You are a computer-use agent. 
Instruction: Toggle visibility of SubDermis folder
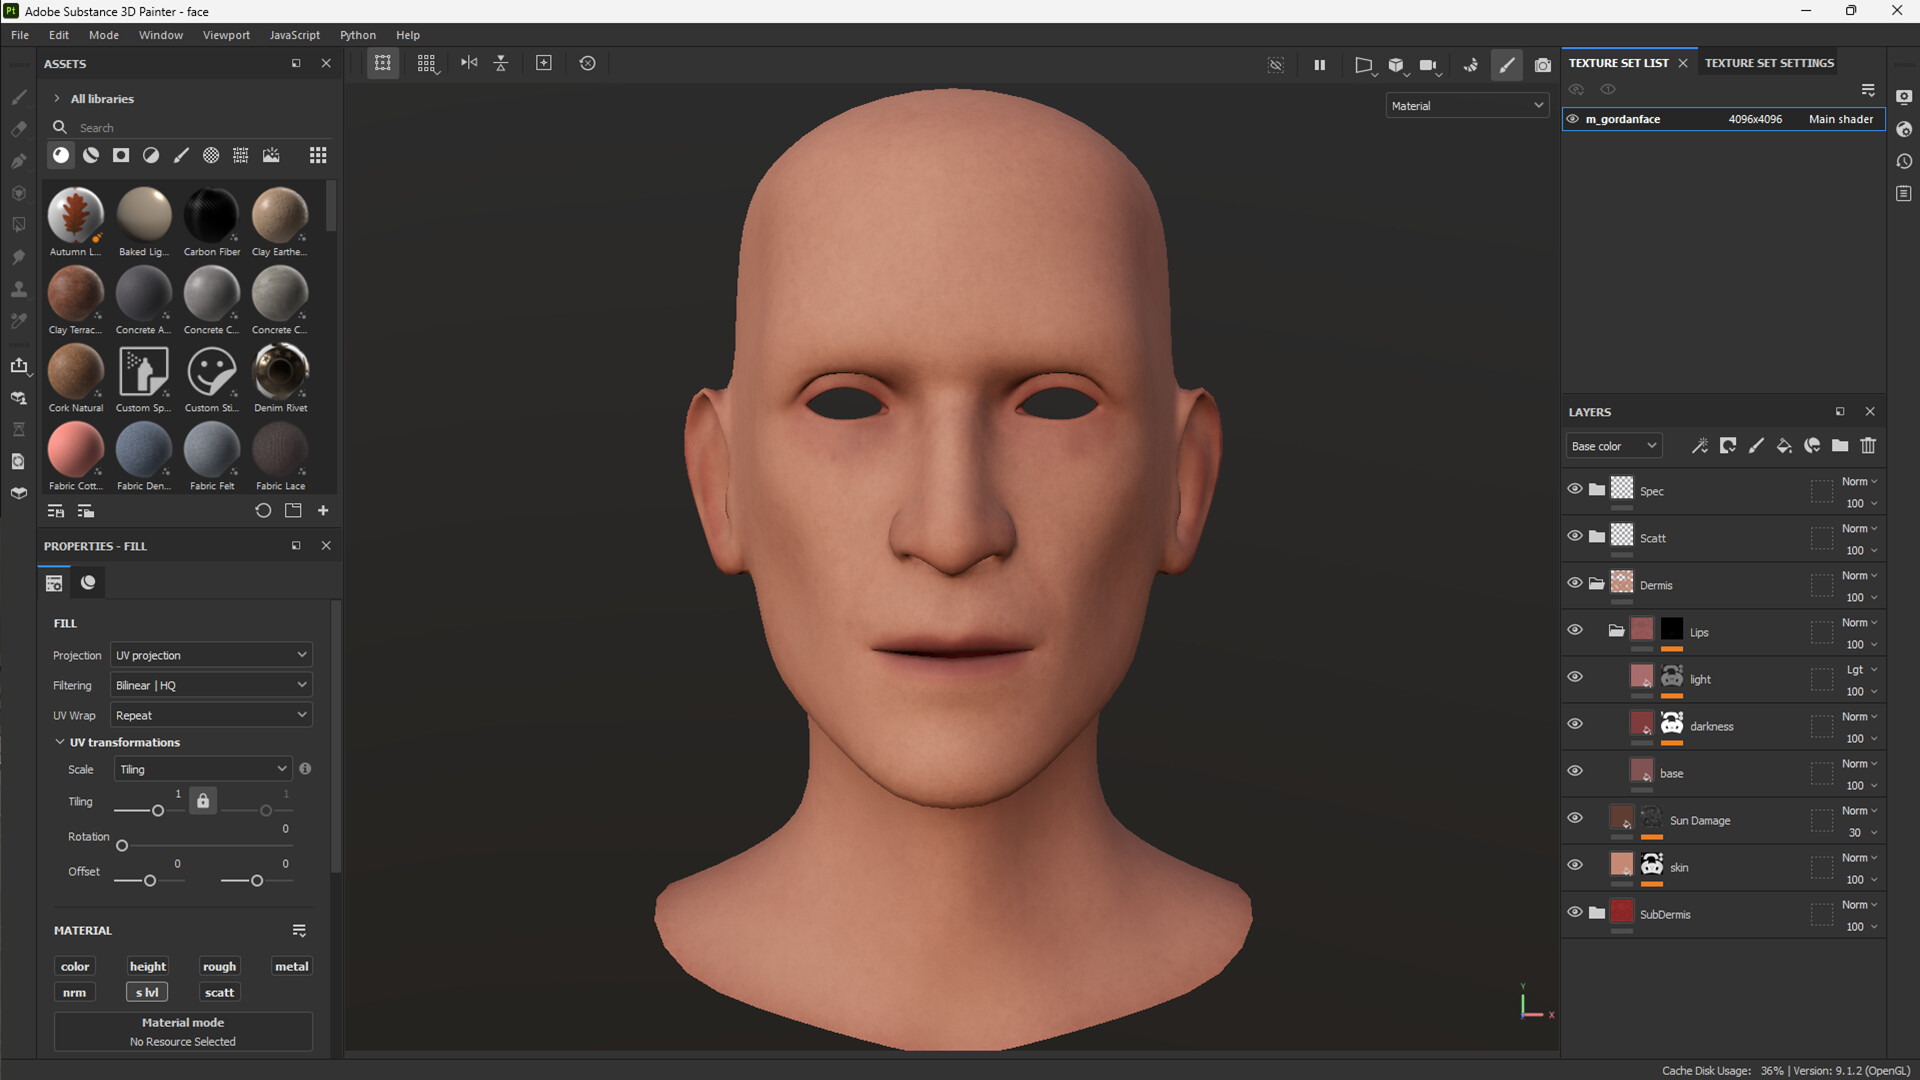(1575, 912)
